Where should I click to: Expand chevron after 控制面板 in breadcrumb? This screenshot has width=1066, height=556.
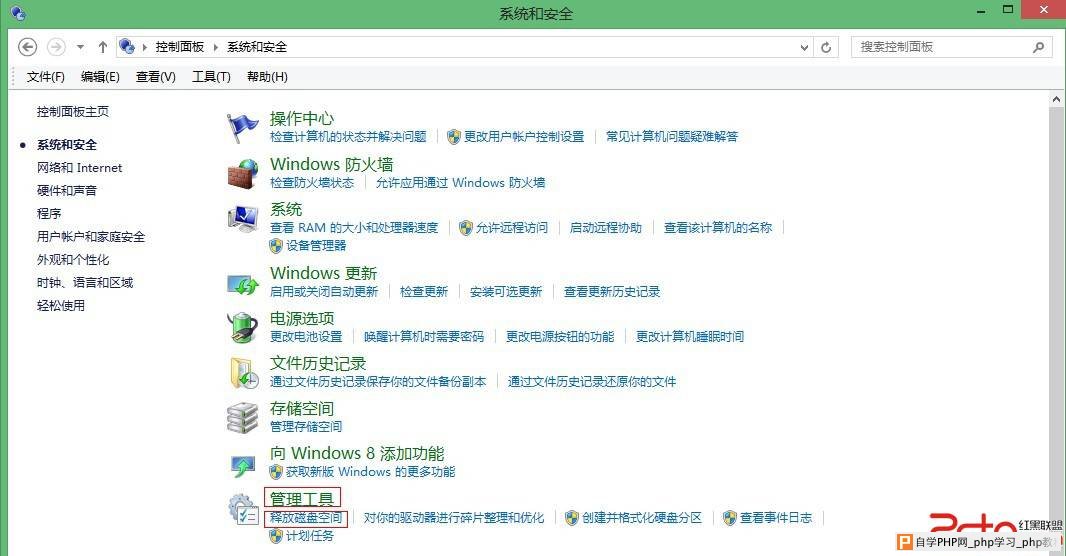point(216,47)
